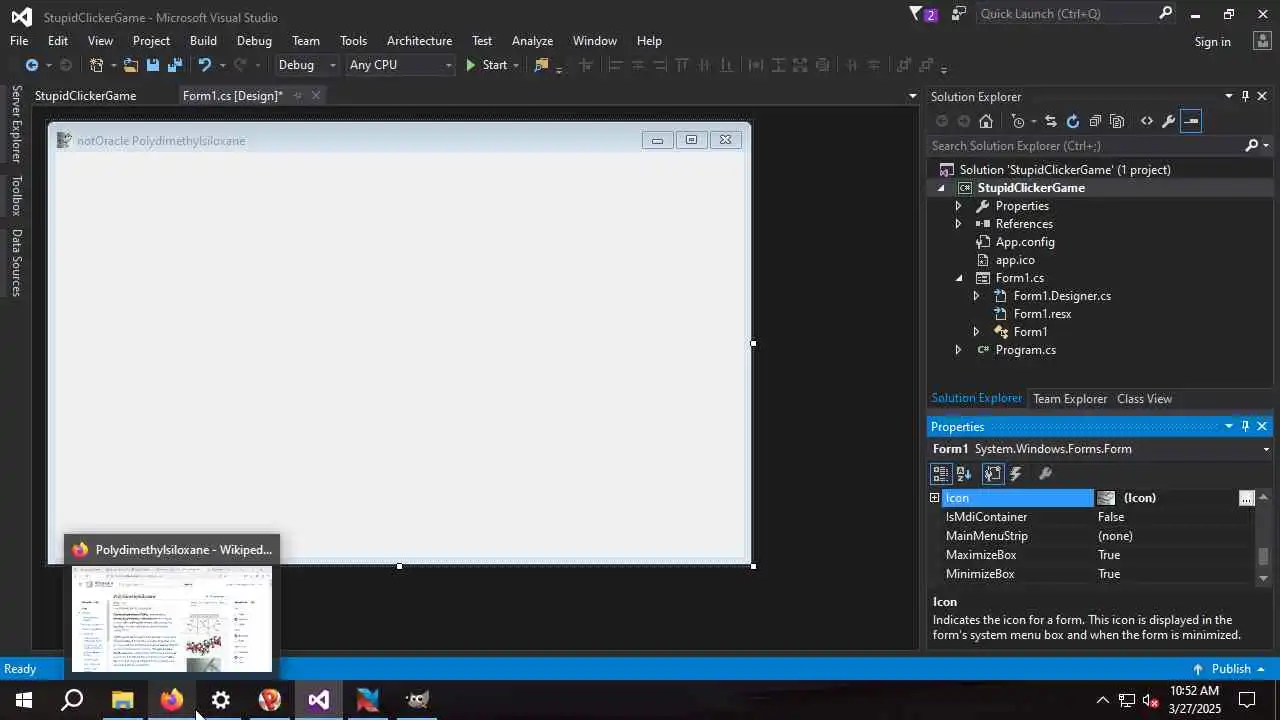
Task: Collapse the Form1.cs node
Action: point(959,278)
